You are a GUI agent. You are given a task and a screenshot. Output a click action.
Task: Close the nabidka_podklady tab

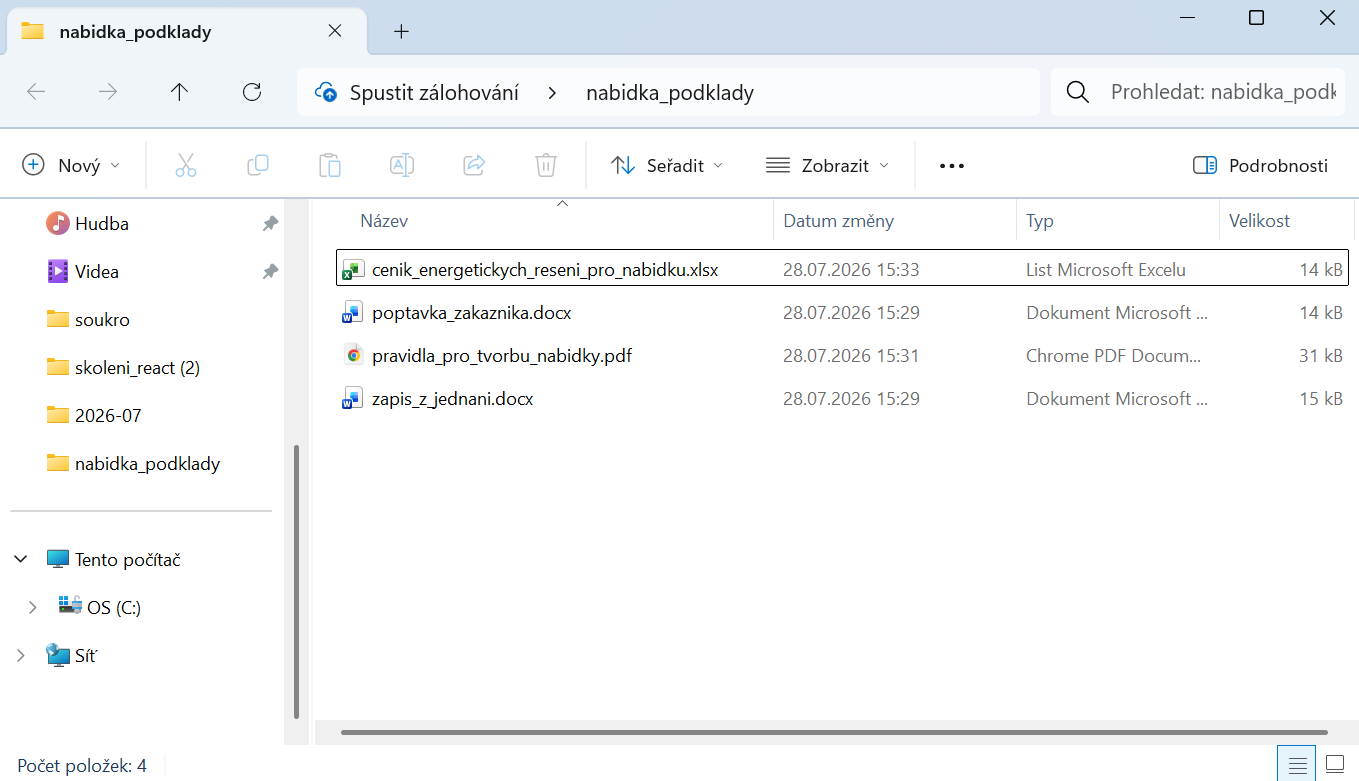(x=335, y=31)
